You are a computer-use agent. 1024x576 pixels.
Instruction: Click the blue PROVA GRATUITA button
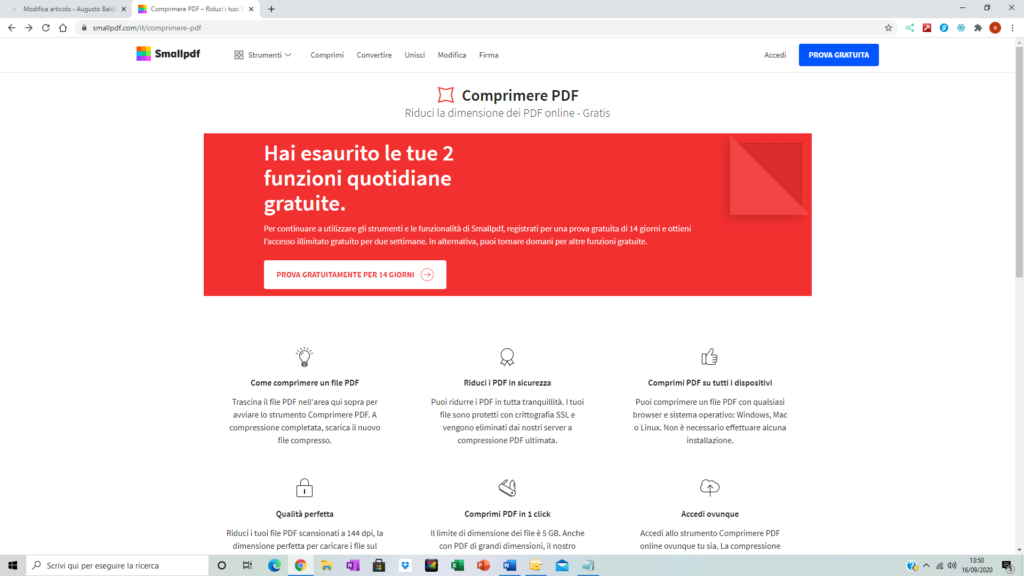pyautogui.click(x=839, y=55)
